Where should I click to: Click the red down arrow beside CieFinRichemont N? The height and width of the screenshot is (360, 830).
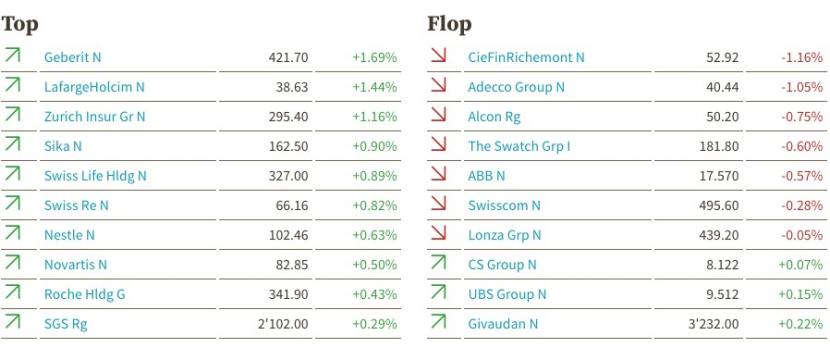438,55
